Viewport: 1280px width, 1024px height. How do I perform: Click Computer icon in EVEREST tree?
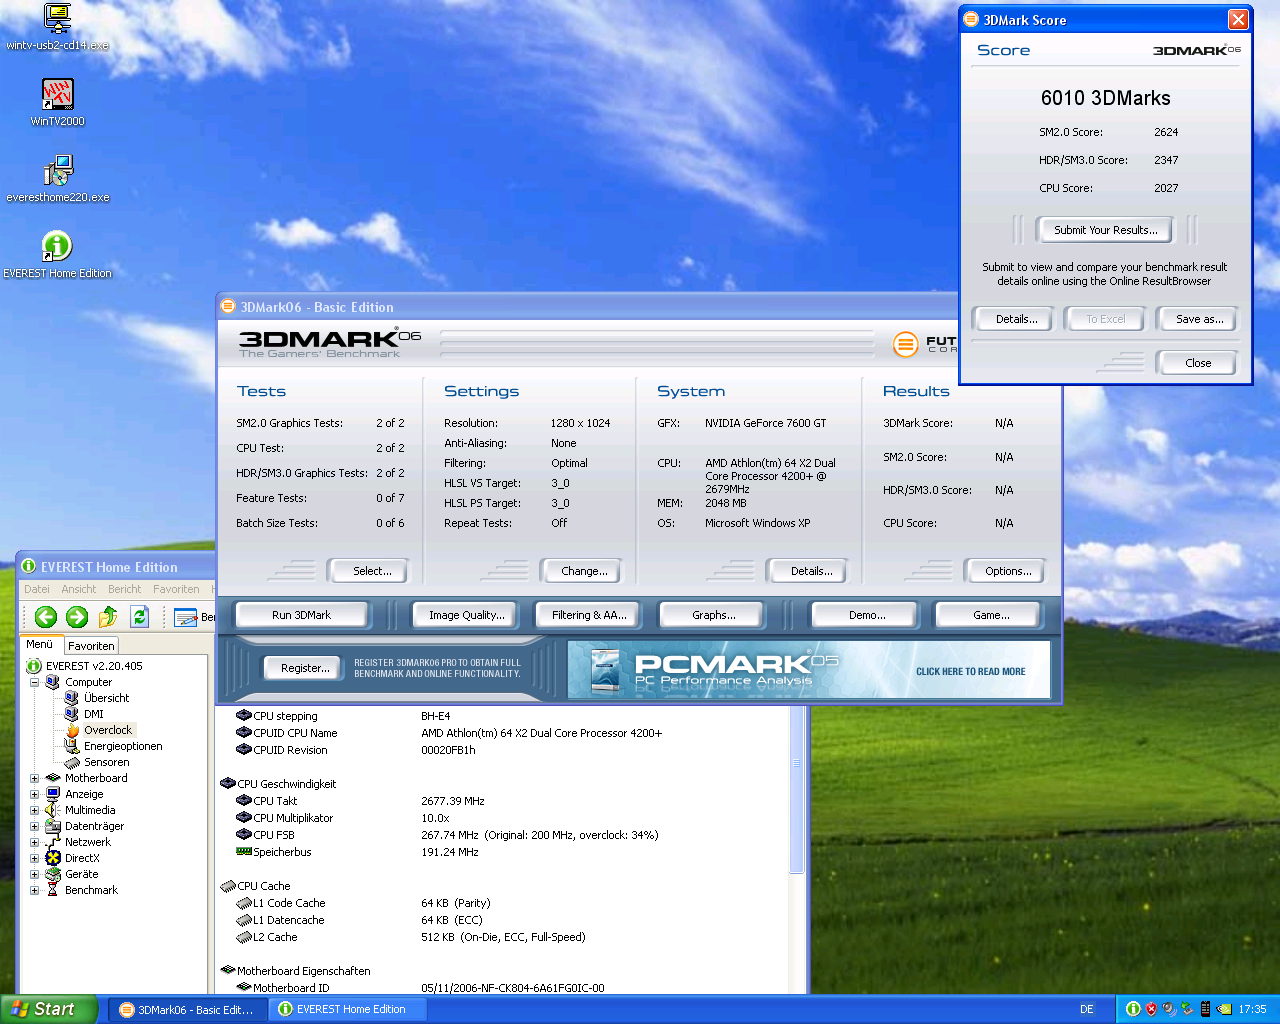pos(53,682)
